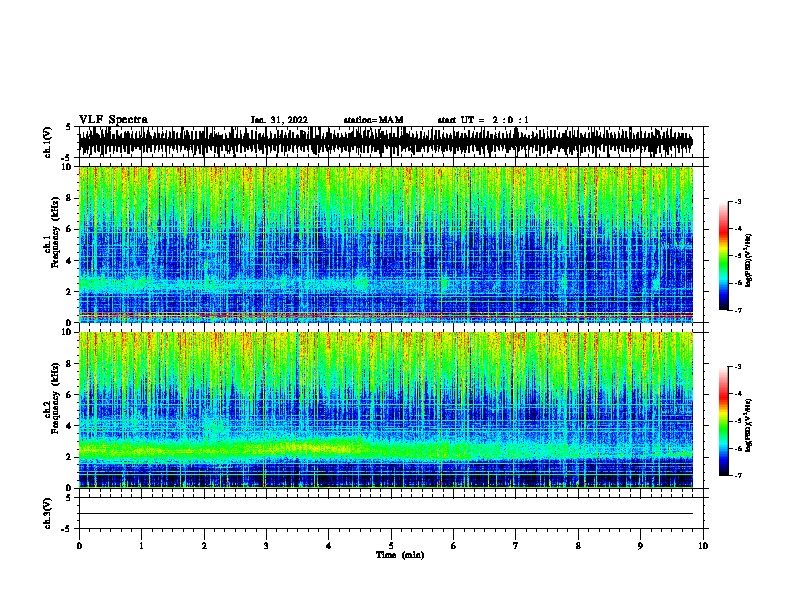Click the time axis tick label "4"
Viewport: 792px width, 612px height.
tap(329, 545)
